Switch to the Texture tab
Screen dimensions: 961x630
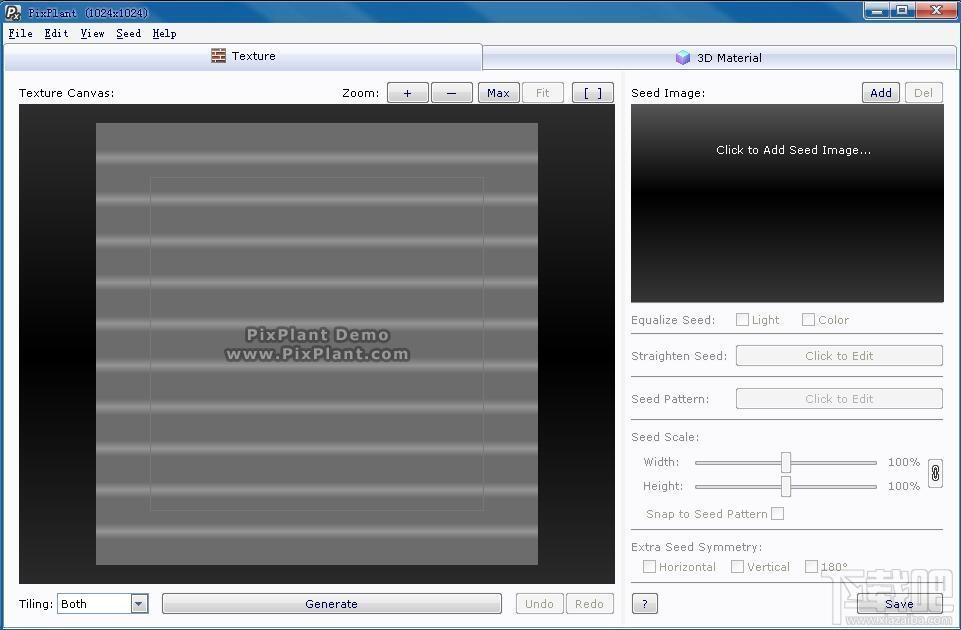point(243,56)
